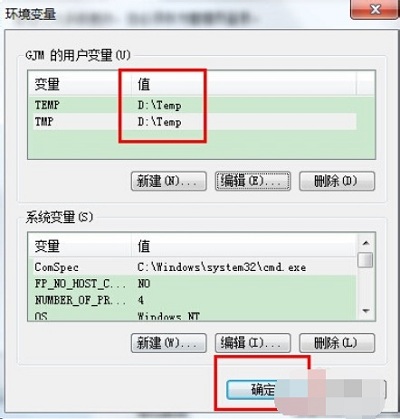Click 删除(L) button for system variables

pos(337,343)
